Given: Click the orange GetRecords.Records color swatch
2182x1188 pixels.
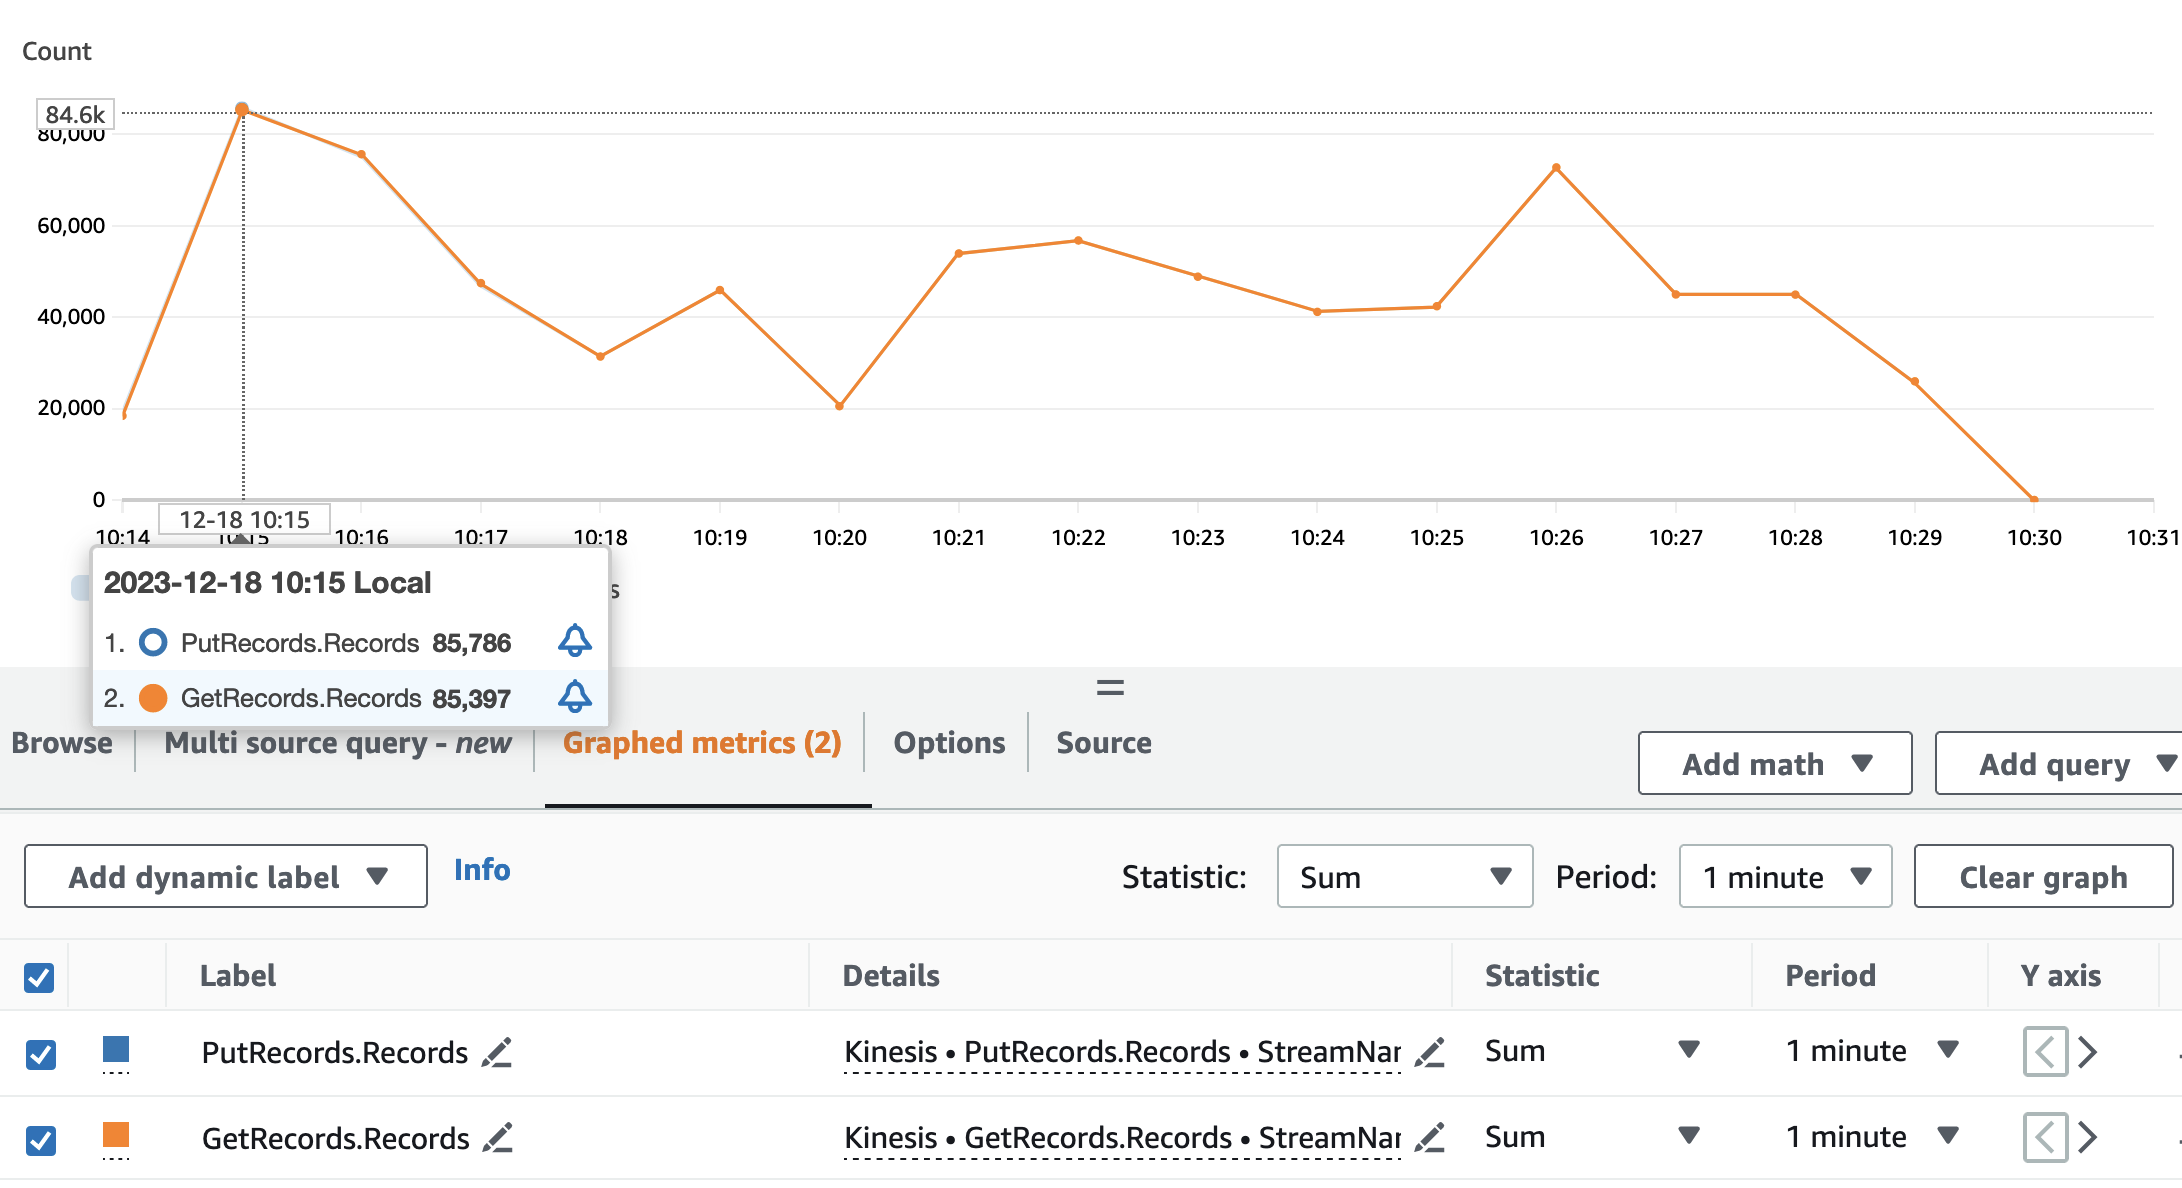Looking at the screenshot, I should (116, 1135).
